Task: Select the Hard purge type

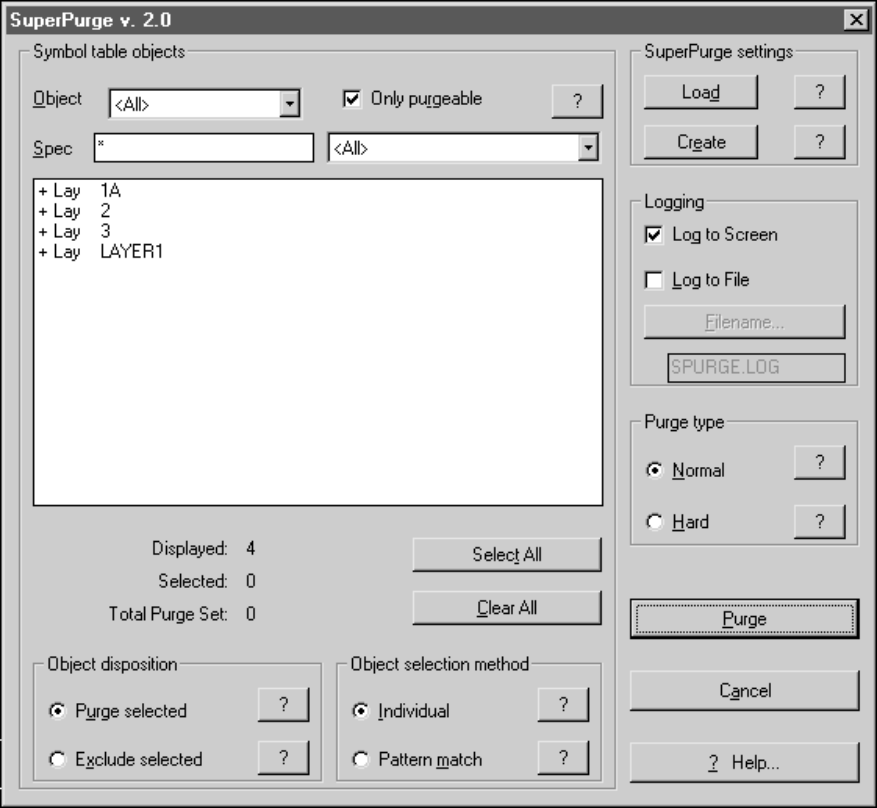Action: tap(654, 522)
